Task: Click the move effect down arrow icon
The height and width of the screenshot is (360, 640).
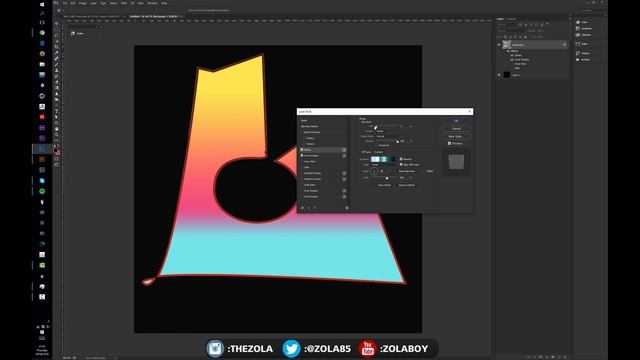Action: click(x=315, y=208)
